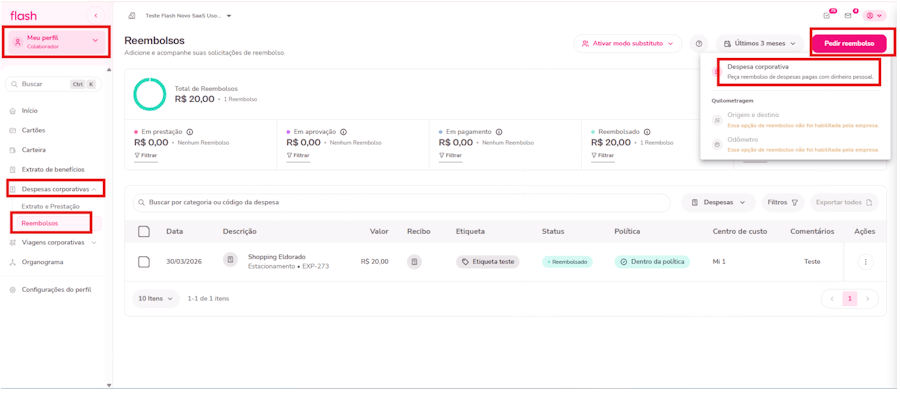Viewport: 900px width, 399px height.
Task: Toggle the select-all checkbox in table header
Action: tap(144, 231)
